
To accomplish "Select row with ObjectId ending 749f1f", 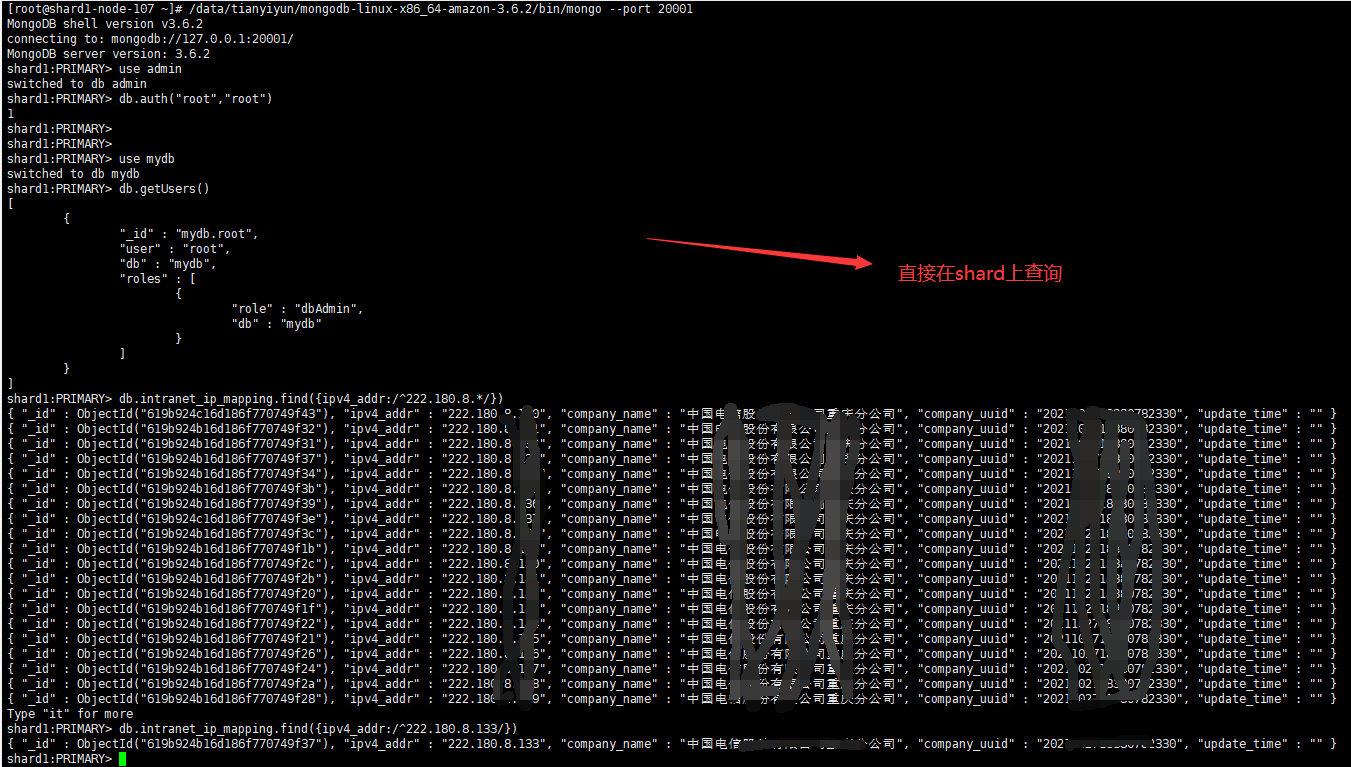I will 671,609.
